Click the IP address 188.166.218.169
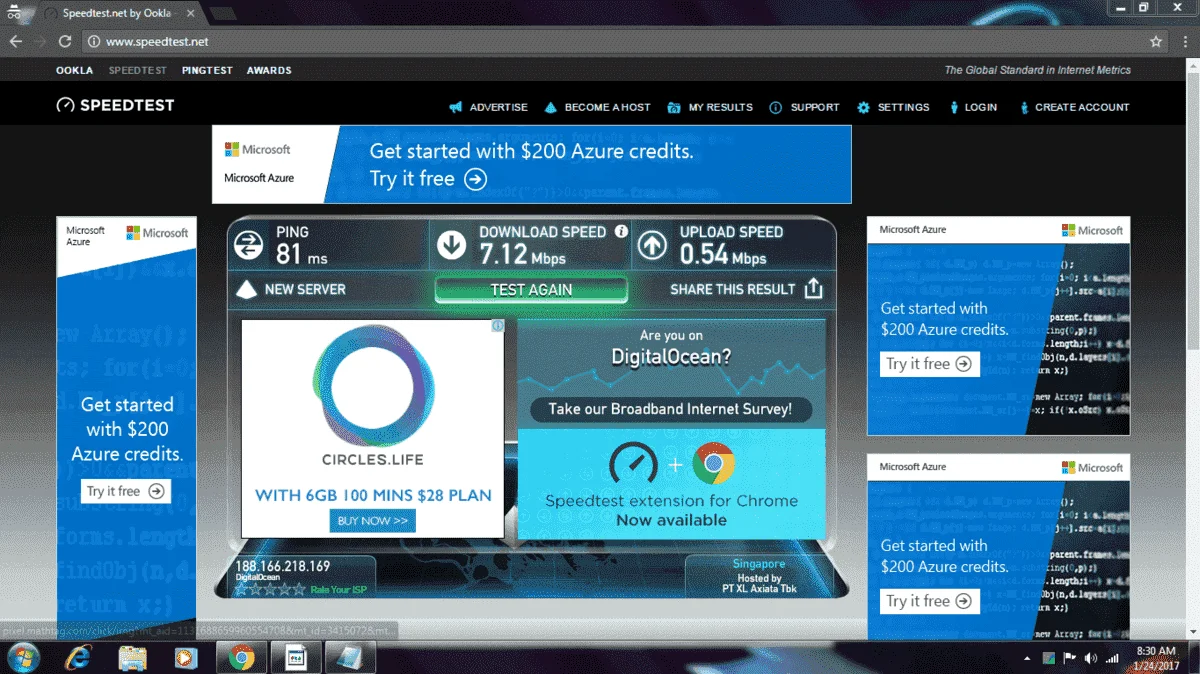This screenshot has height=674, width=1200. [283, 566]
